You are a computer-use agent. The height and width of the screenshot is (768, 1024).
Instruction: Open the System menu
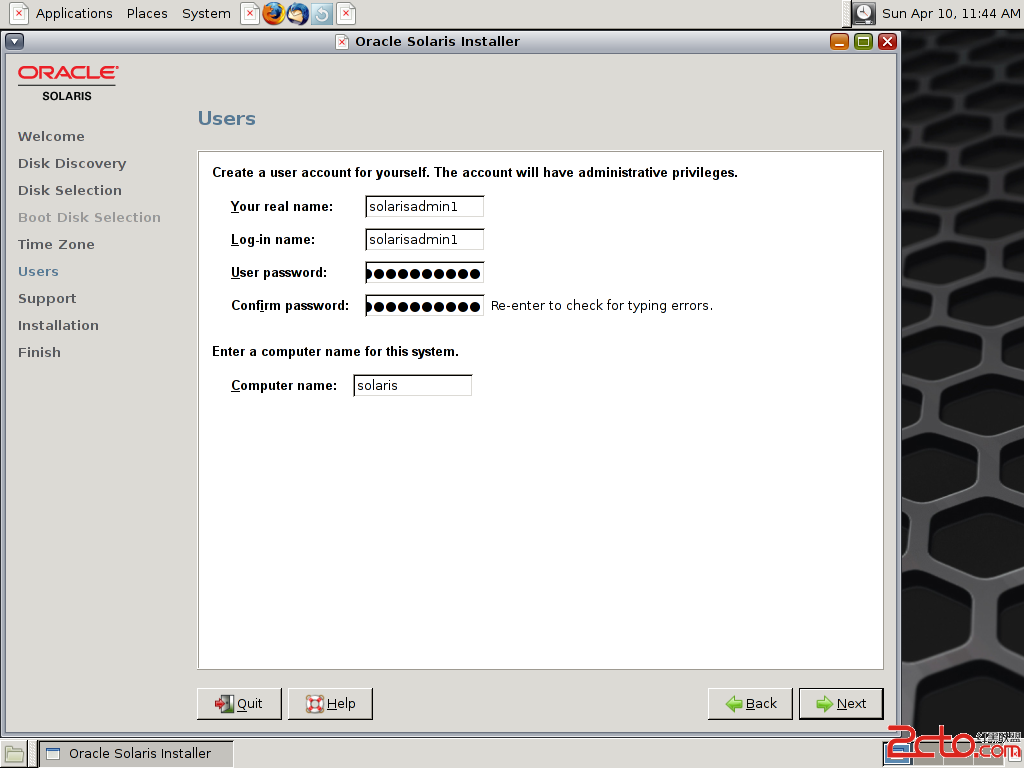point(206,13)
